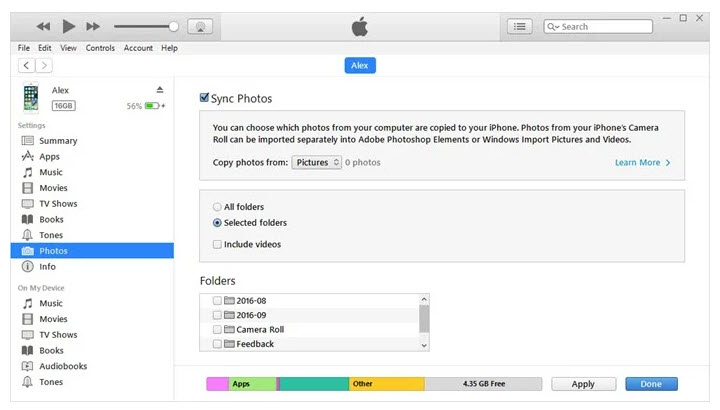Open the View menu

[68, 48]
